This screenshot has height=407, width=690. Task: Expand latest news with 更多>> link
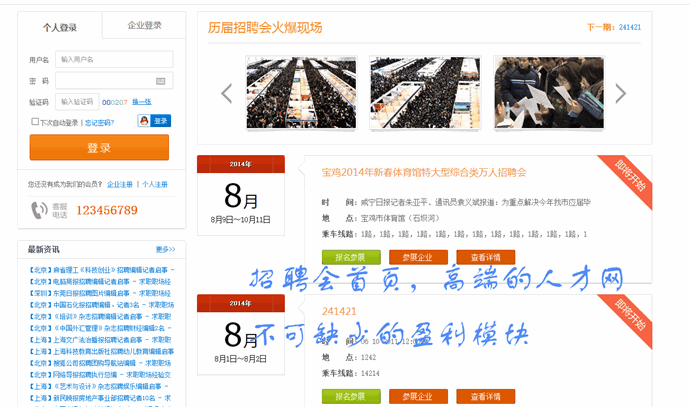(165, 249)
